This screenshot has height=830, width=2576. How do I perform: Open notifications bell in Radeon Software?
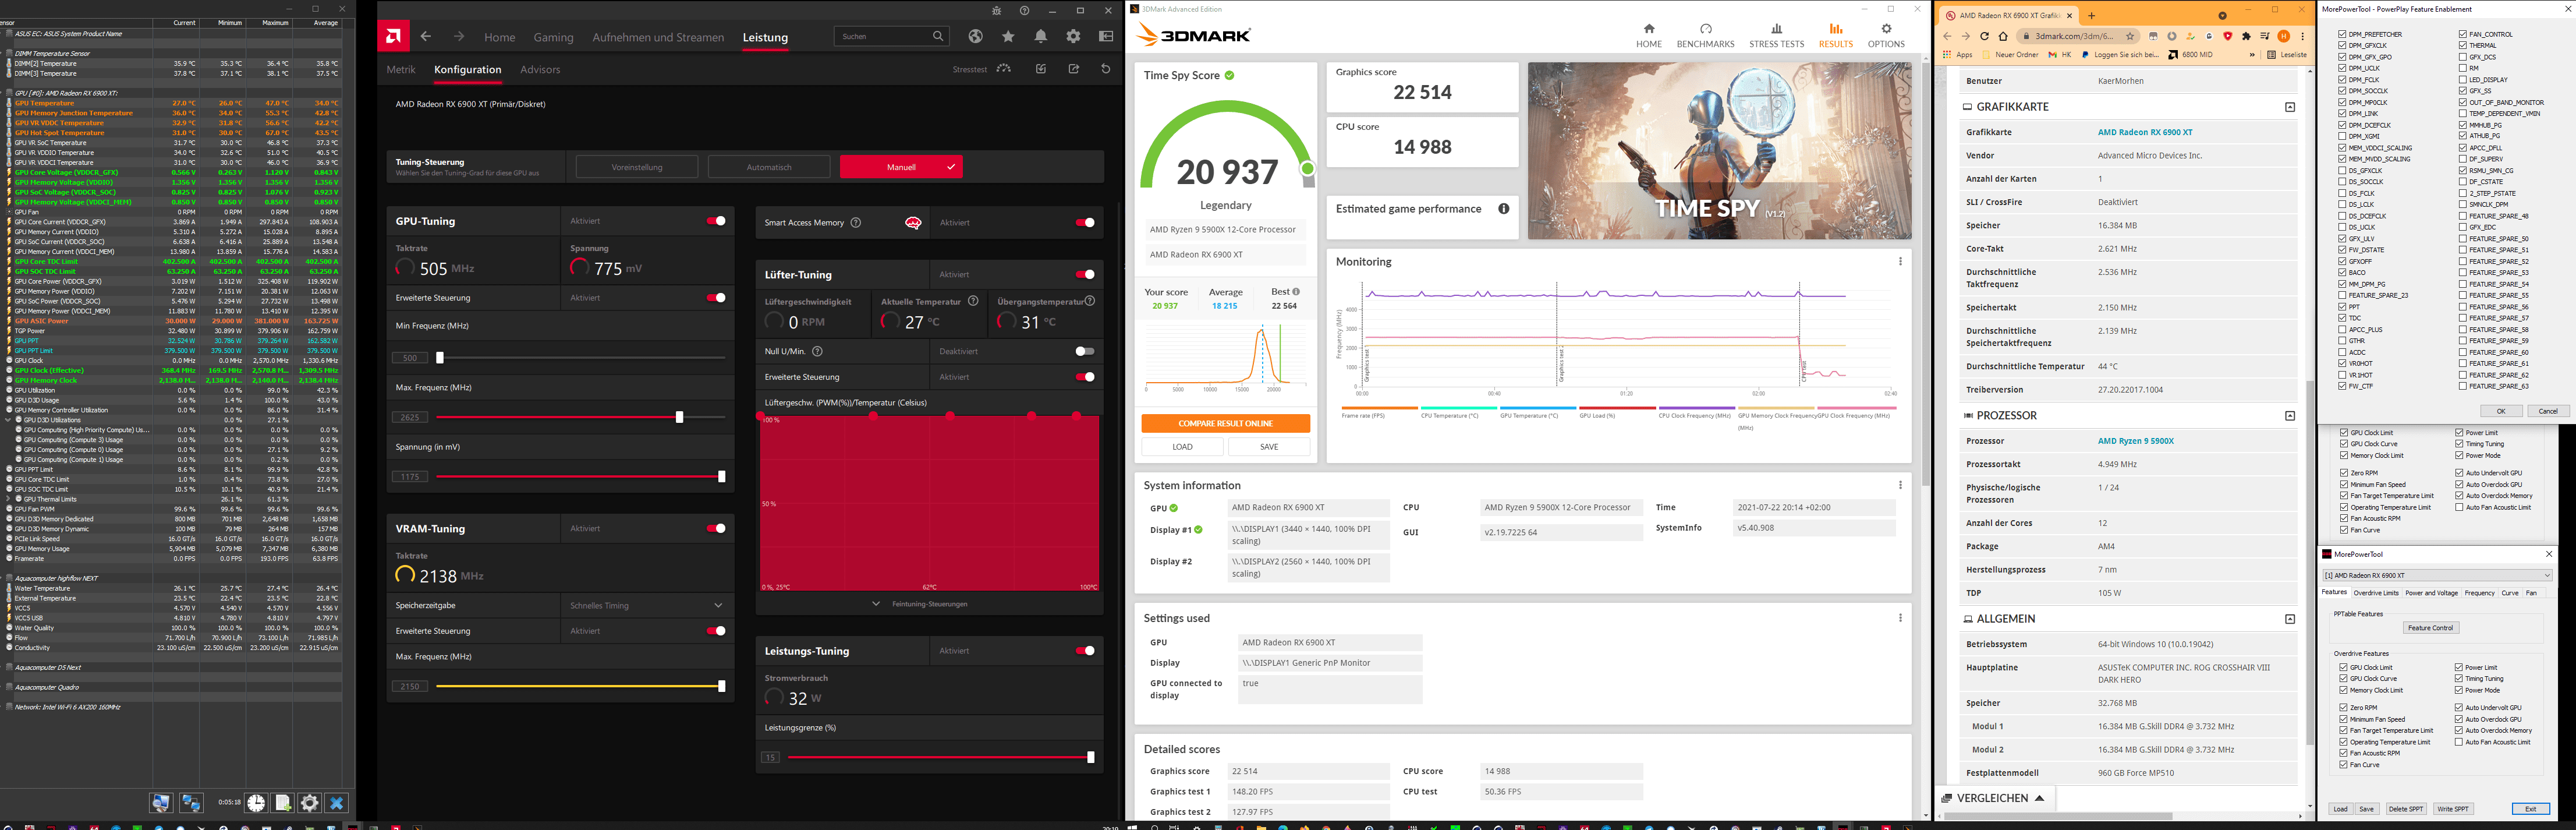1041,36
